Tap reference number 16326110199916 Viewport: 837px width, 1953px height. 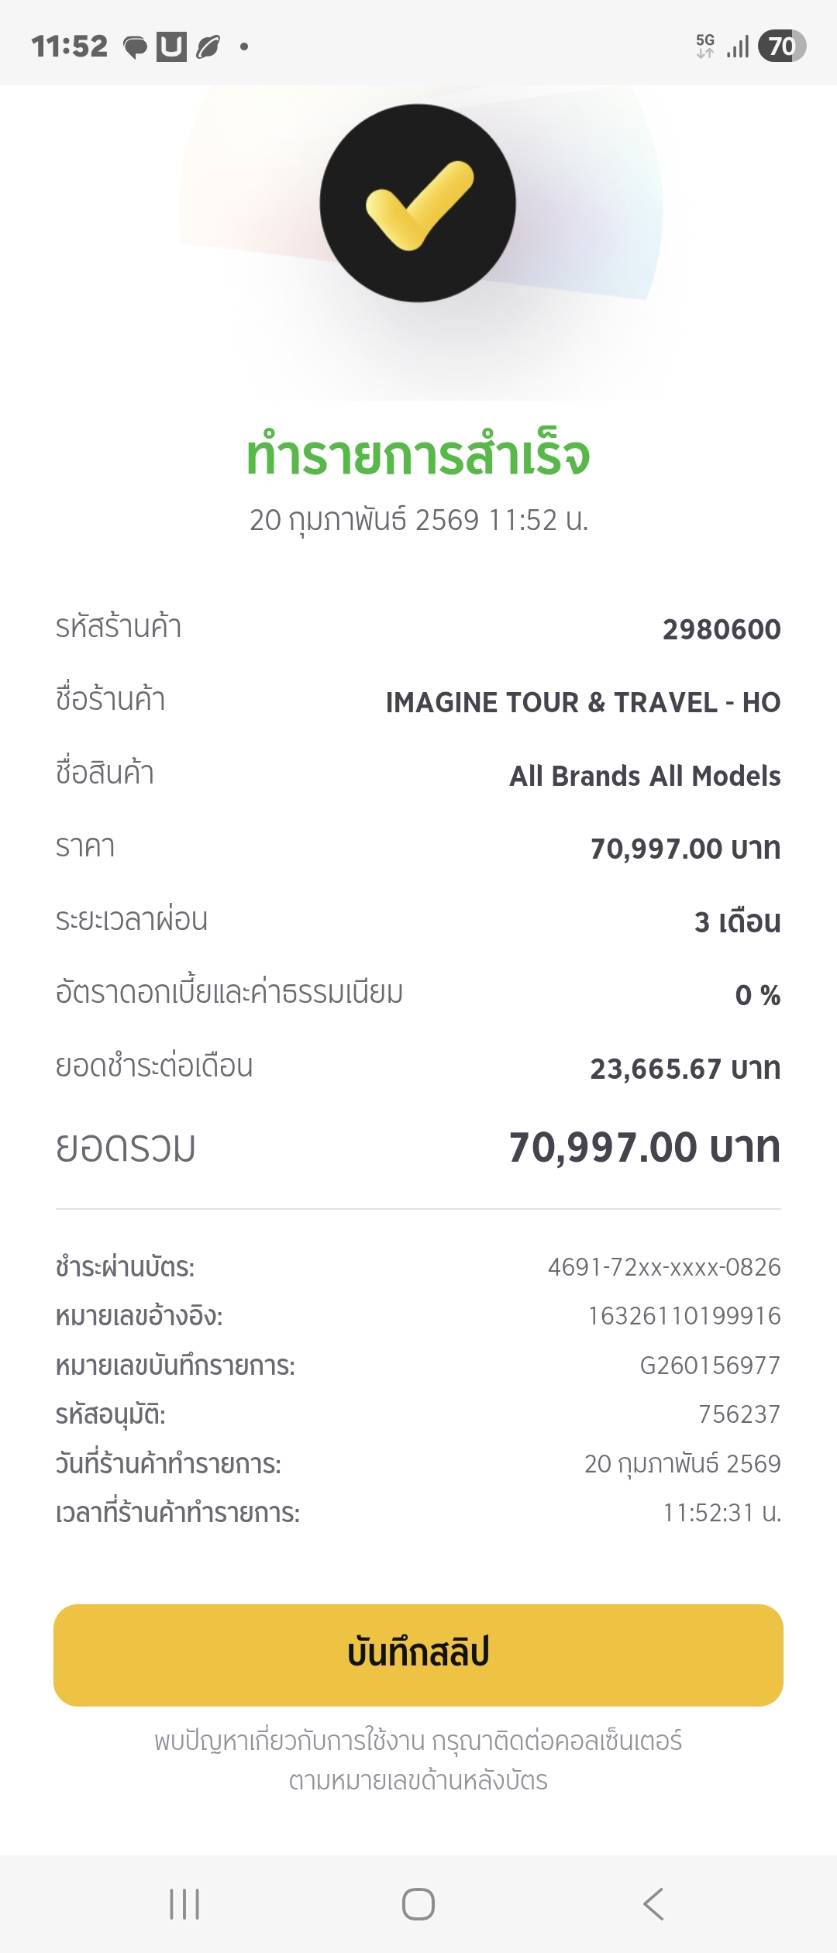pyautogui.click(x=684, y=1316)
